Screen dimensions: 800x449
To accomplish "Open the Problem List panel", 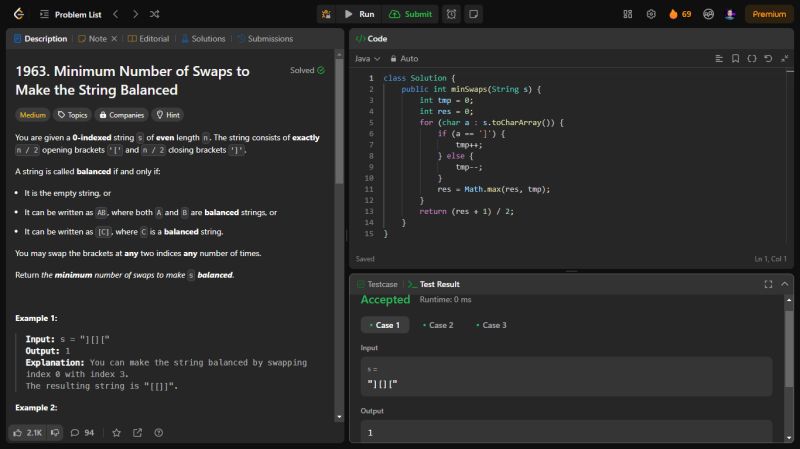I will tap(71, 14).
